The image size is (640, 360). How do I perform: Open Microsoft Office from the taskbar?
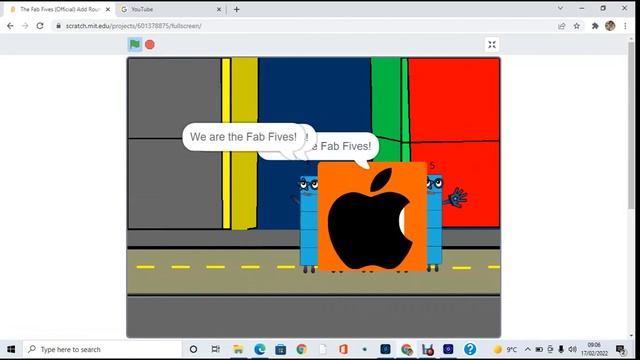[x=343, y=349]
